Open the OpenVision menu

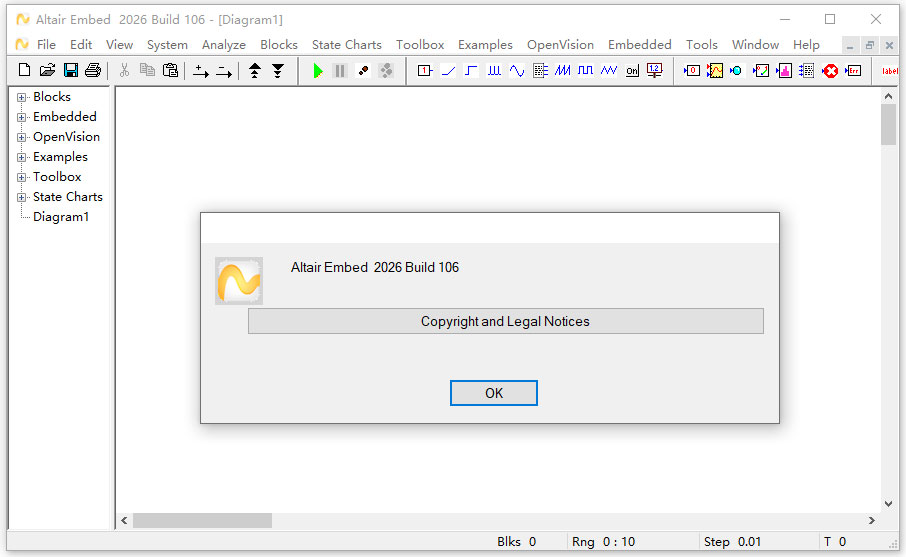pos(560,44)
